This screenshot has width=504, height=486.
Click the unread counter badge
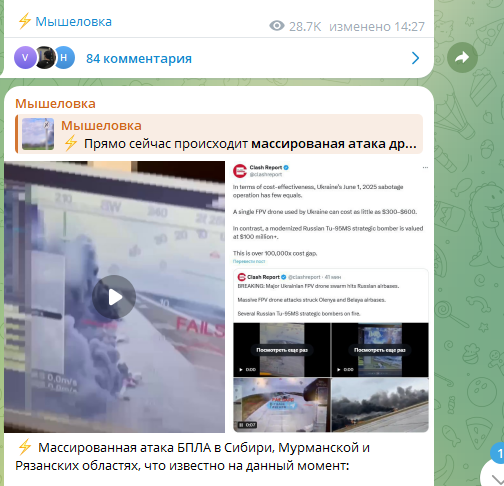[498, 453]
